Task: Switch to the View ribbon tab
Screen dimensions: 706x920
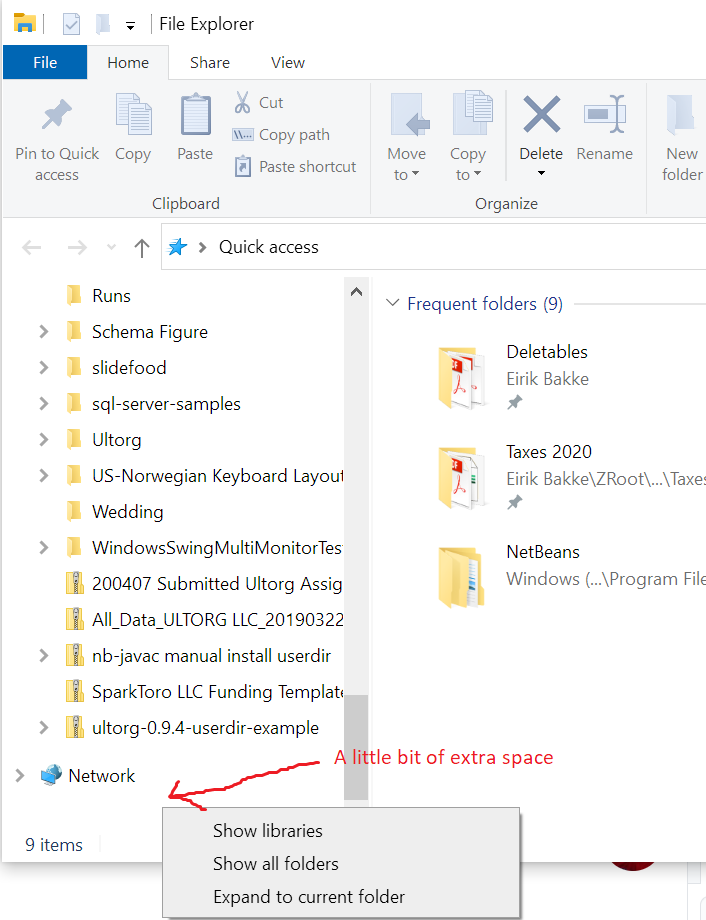Action: click(288, 62)
